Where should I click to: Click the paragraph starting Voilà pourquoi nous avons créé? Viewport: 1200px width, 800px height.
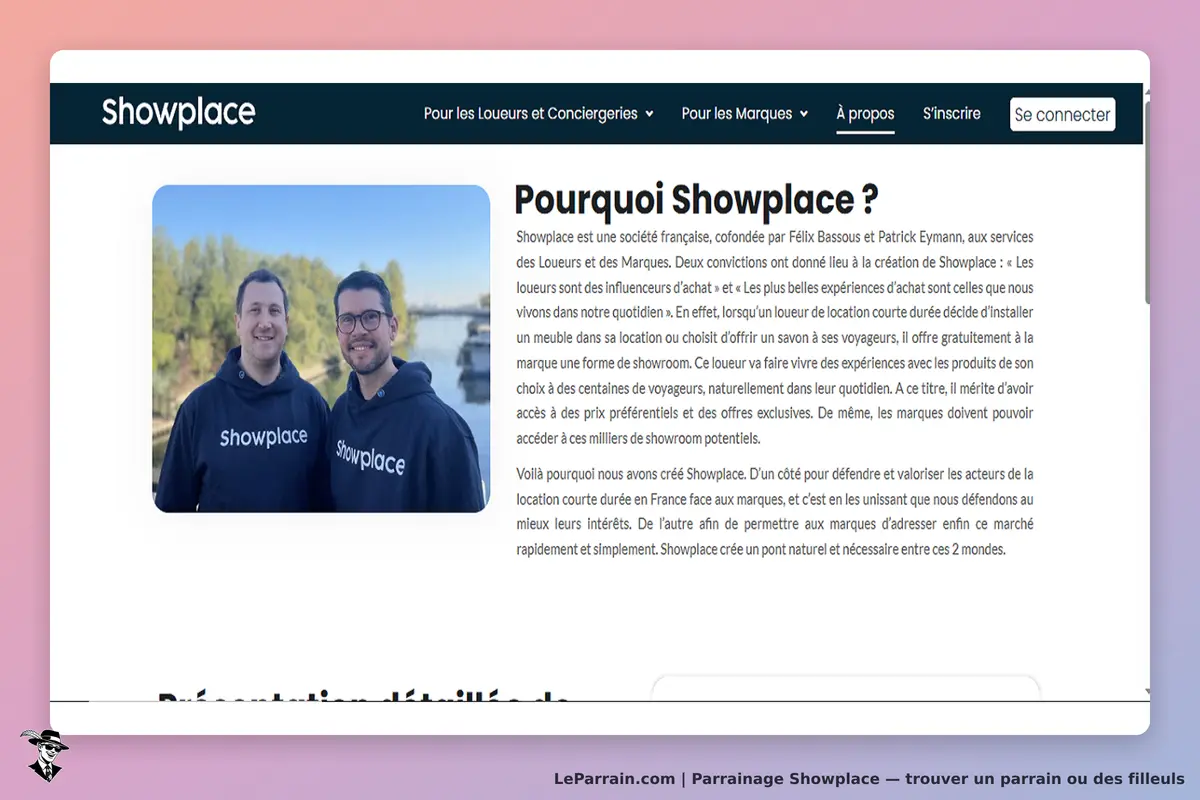pyautogui.click(x=775, y=511)
